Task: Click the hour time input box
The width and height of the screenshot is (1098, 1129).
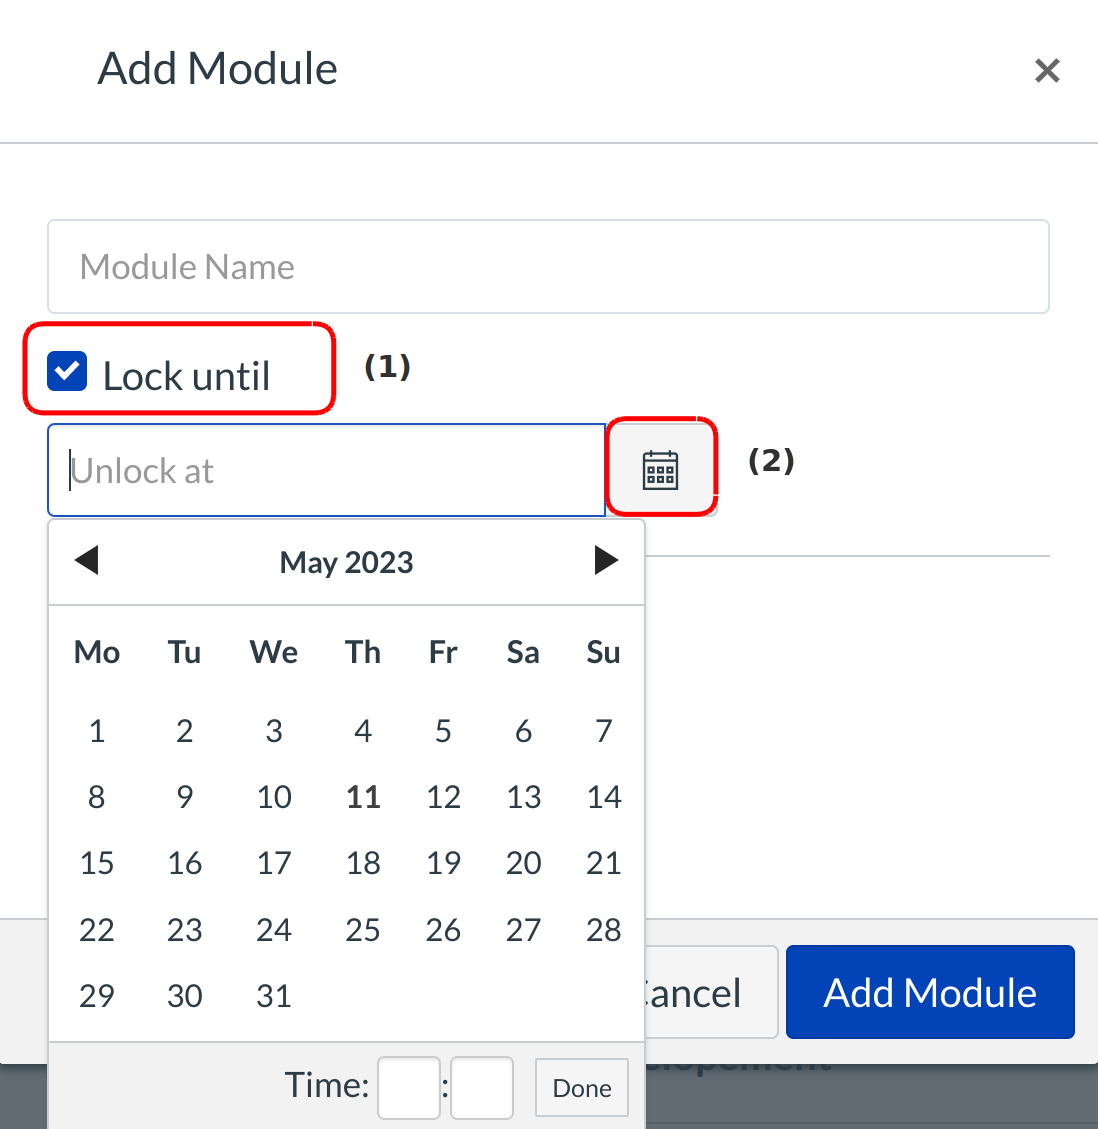Action: pyautogui.click(x=408, y=1087)
